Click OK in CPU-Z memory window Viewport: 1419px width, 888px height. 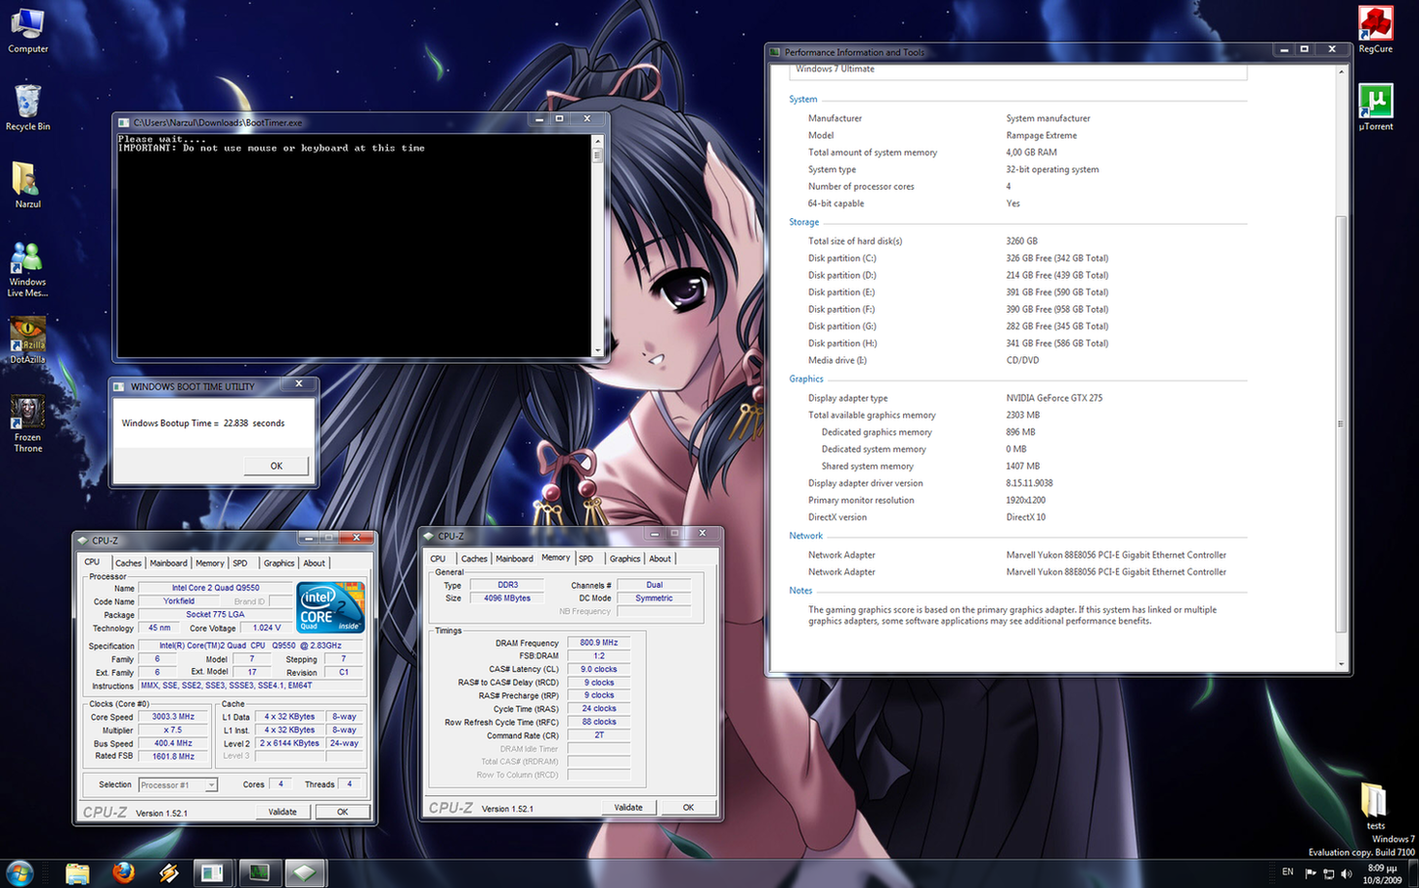[x=688, y=808]
